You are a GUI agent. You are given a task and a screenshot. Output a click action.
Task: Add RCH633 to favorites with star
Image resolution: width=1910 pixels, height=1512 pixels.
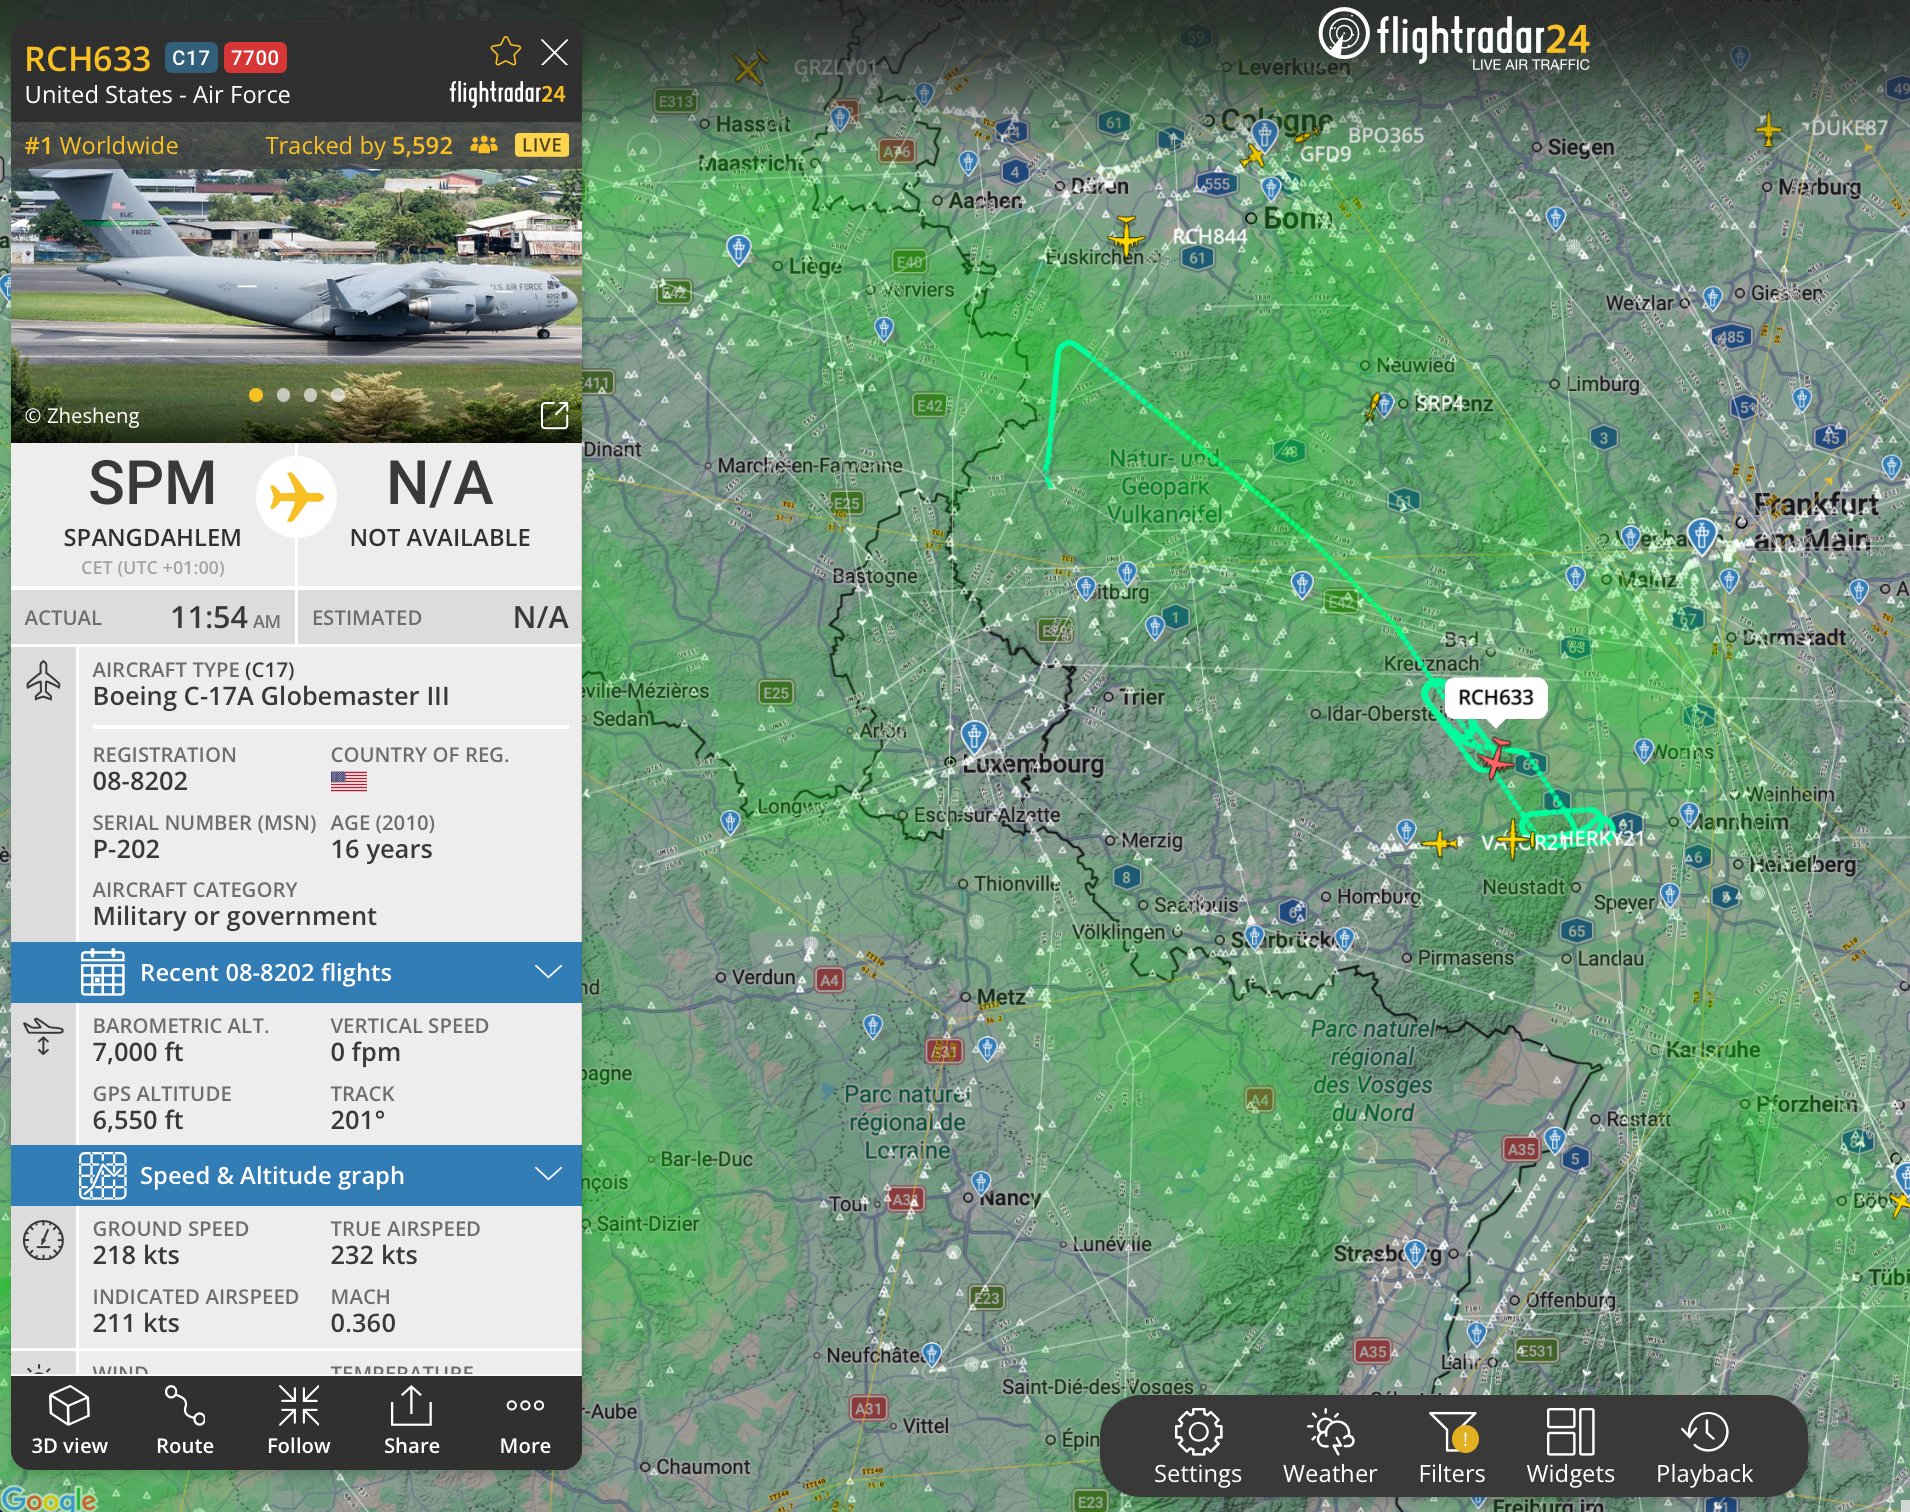pyautogui.click(x=506, y=52)
